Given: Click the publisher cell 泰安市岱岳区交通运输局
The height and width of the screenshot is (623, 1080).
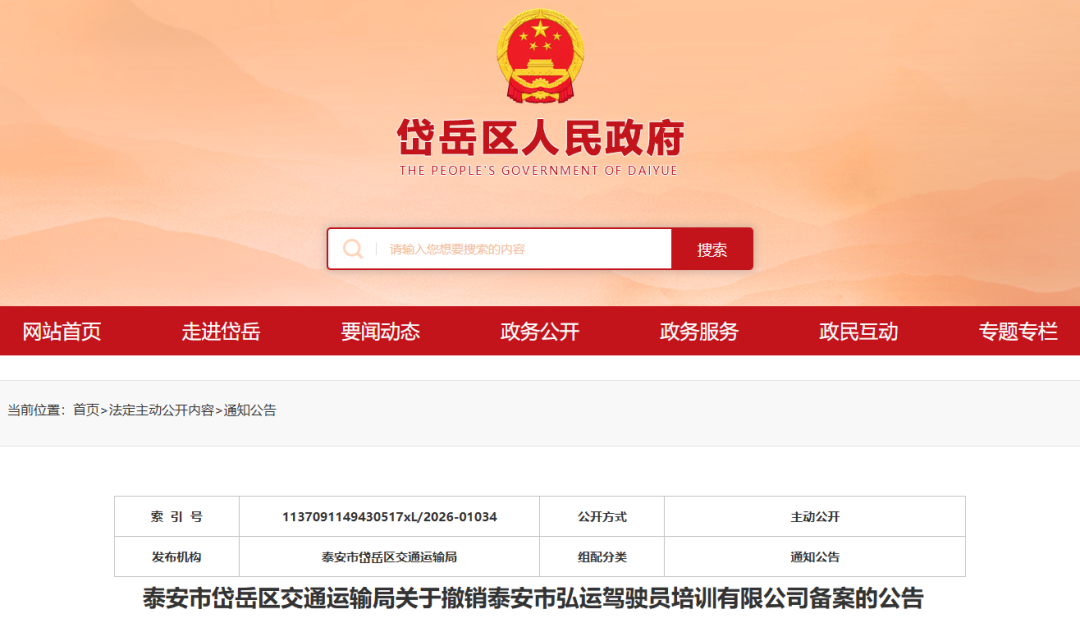Looking at the screenshot, I should click(x=389, y=557).
